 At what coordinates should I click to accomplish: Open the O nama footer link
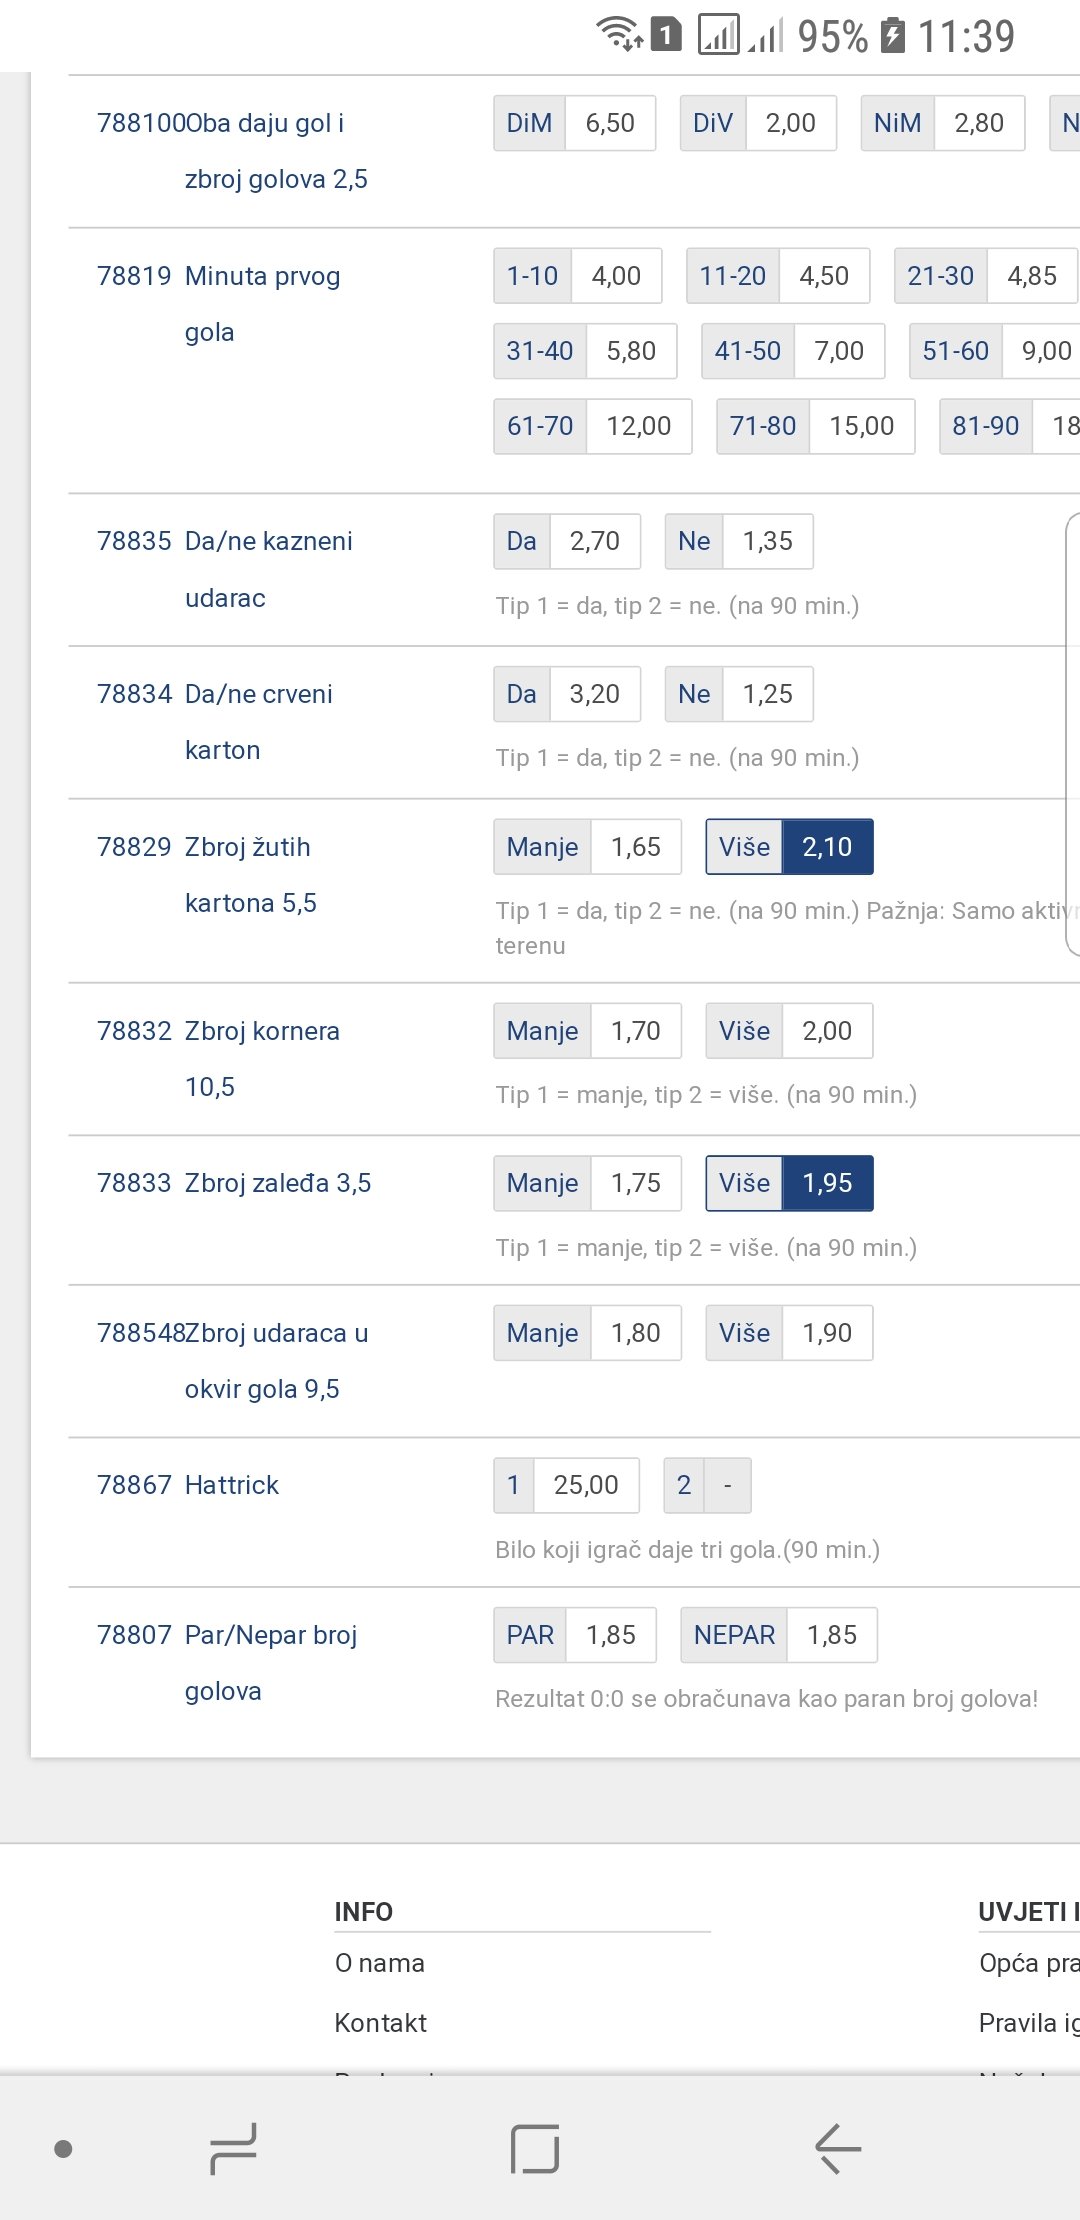pyautogui.click(x=379, y=1963)
